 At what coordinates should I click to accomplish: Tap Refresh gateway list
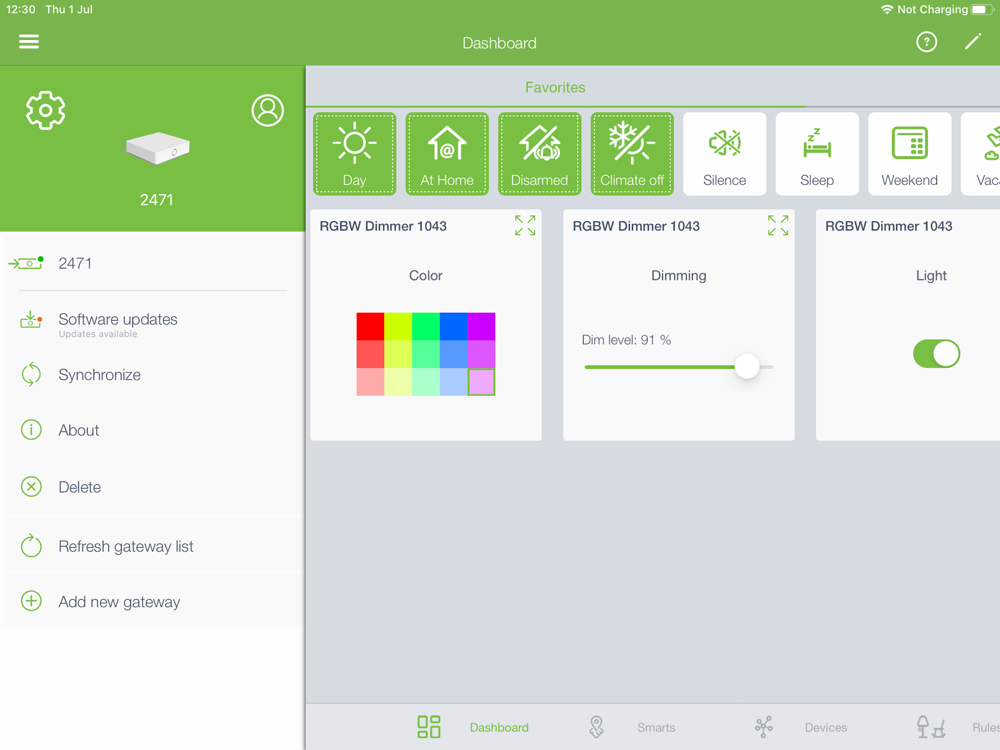[153, 546]
